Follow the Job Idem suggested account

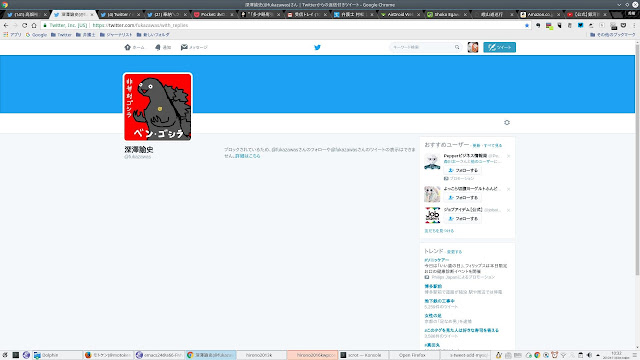pos(462,219)
